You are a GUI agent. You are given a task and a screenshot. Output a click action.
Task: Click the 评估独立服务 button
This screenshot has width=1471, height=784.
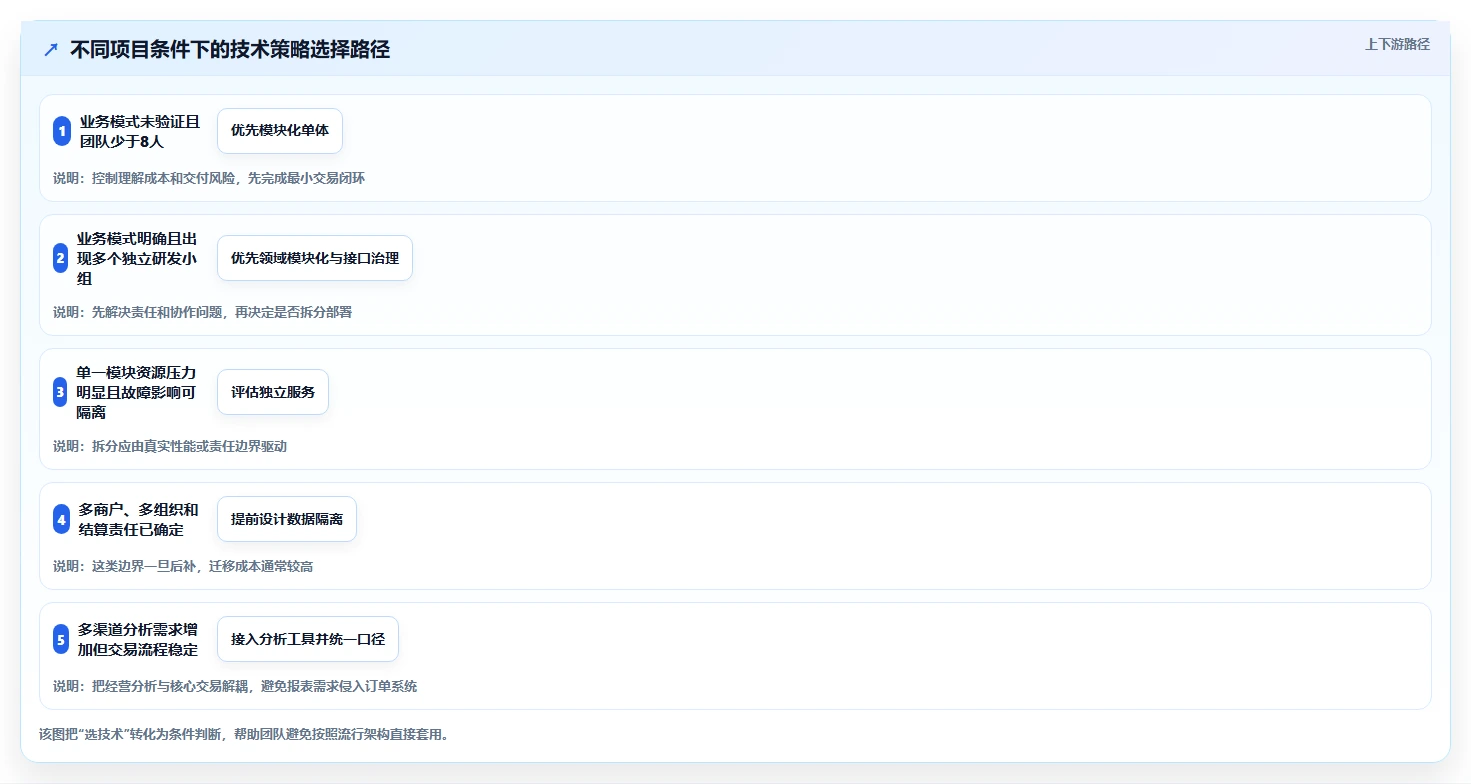pyautogui.click(x=273, y=392)
